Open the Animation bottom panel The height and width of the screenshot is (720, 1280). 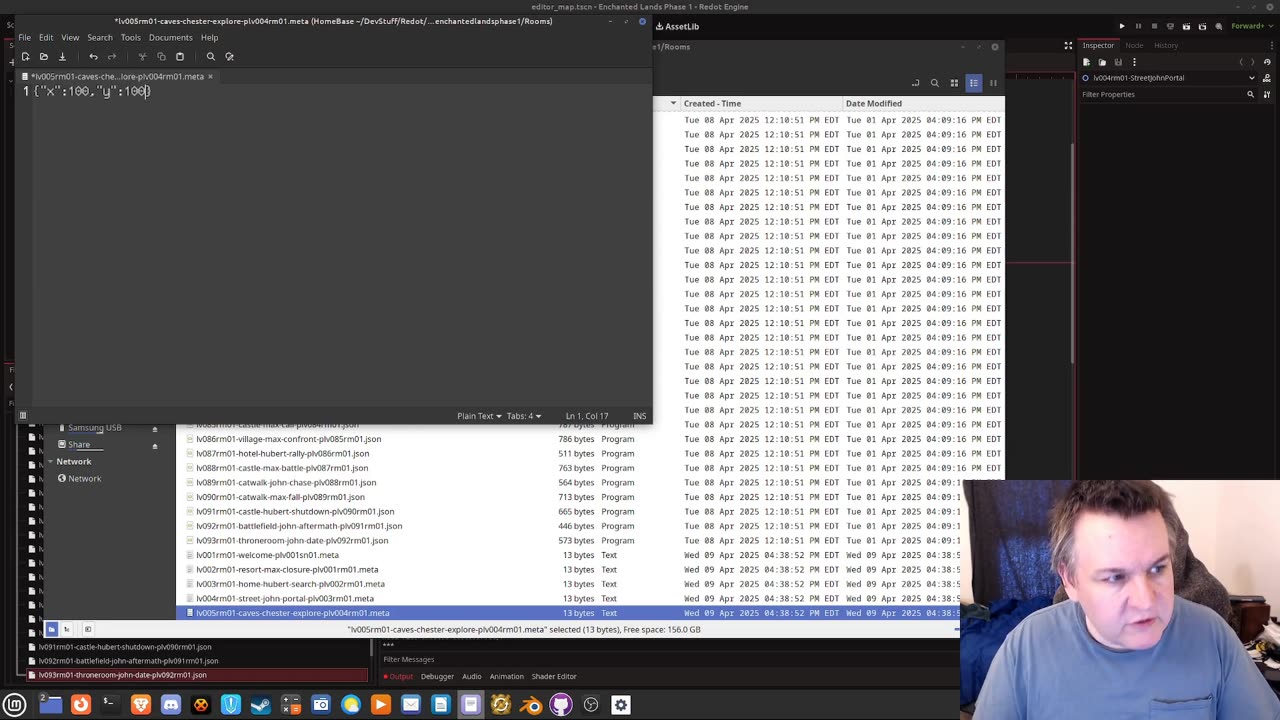click(506, 676)
